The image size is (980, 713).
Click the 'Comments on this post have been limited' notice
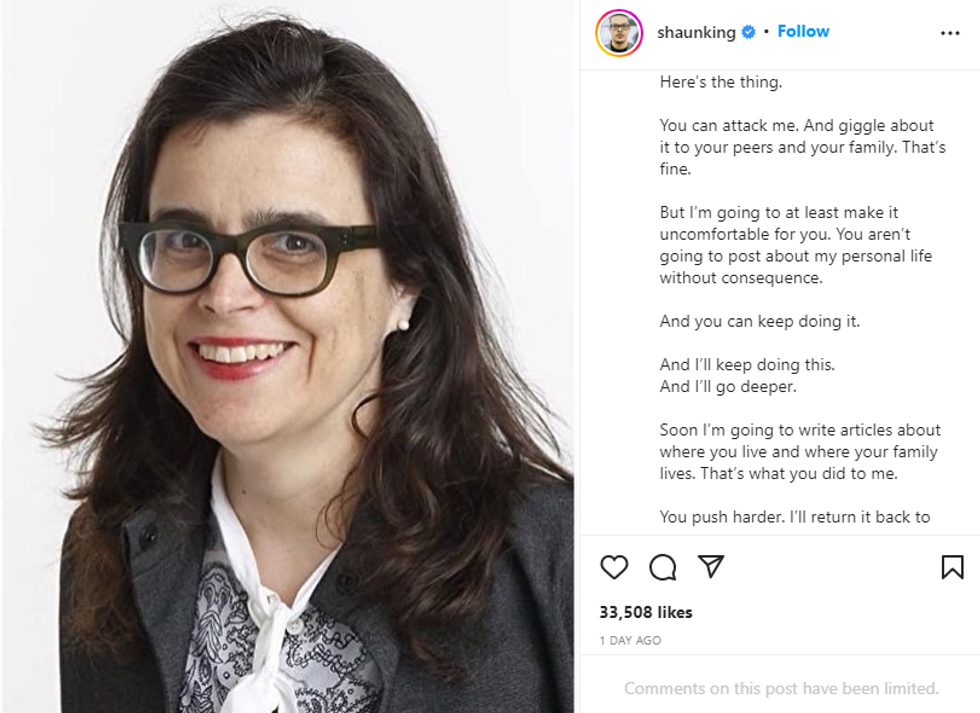click(781, 689)
